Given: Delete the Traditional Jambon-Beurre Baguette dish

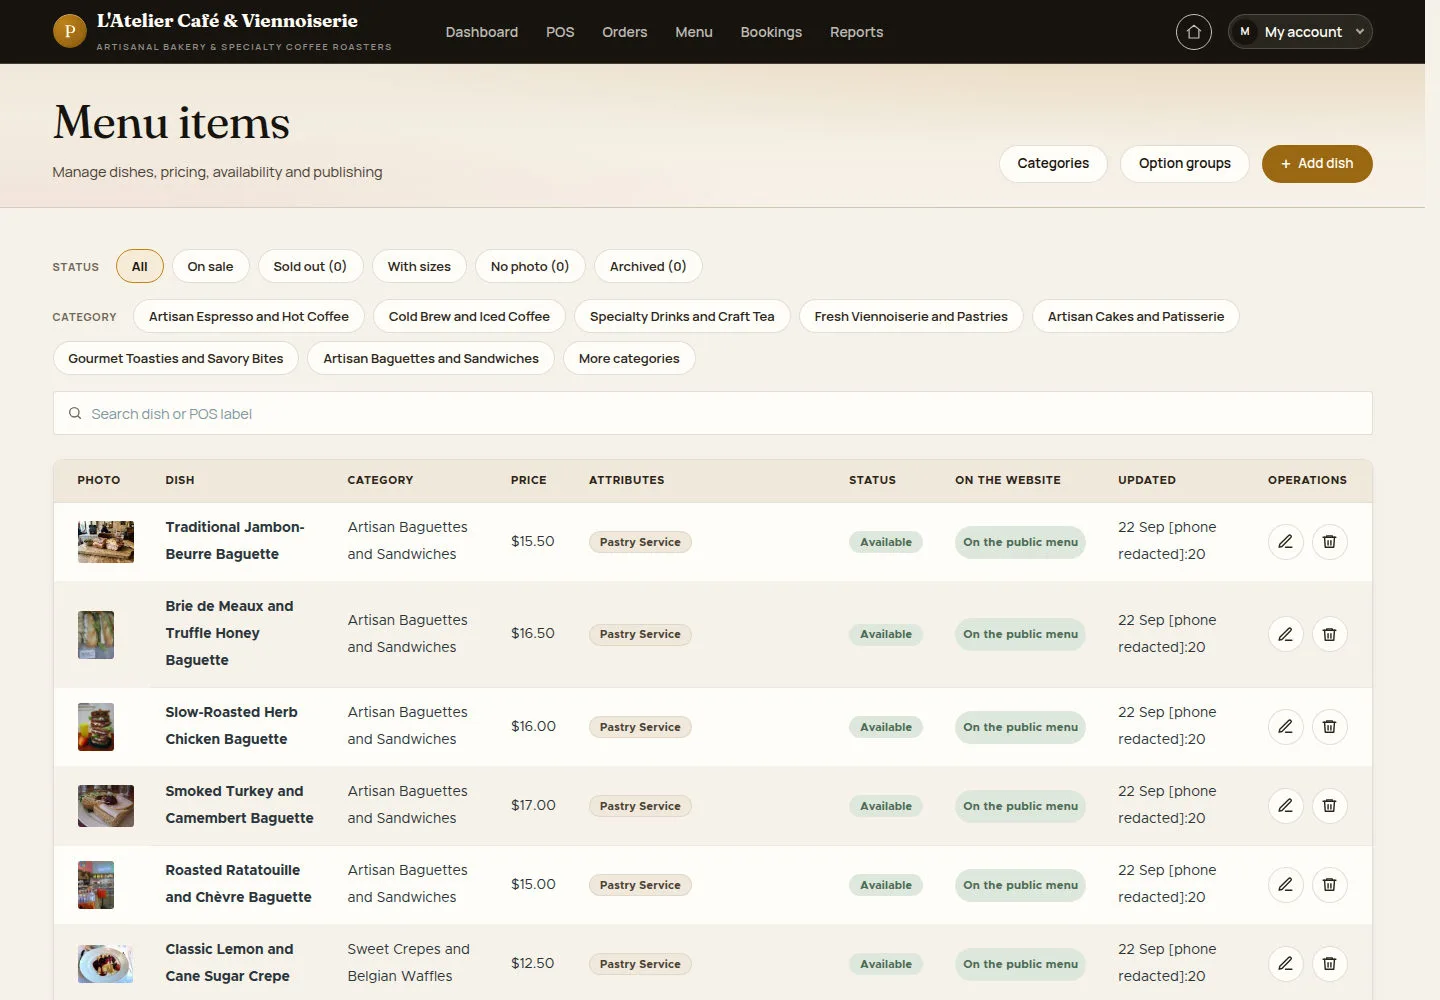Looking at the screenshot, I should (x=1329, y=542).
